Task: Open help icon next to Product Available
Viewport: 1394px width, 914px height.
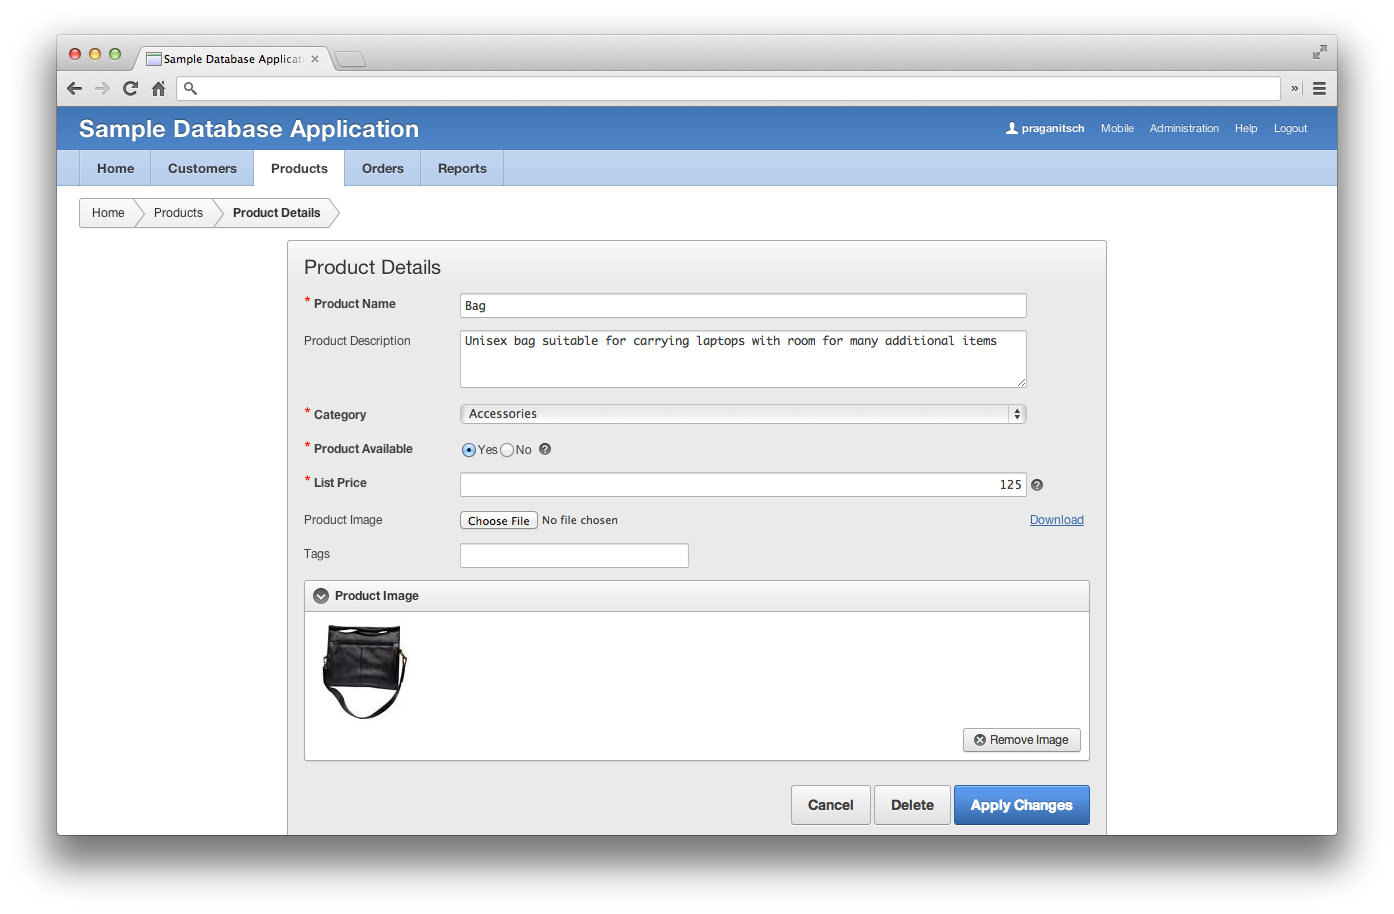Action: click(x=545, y=449)
